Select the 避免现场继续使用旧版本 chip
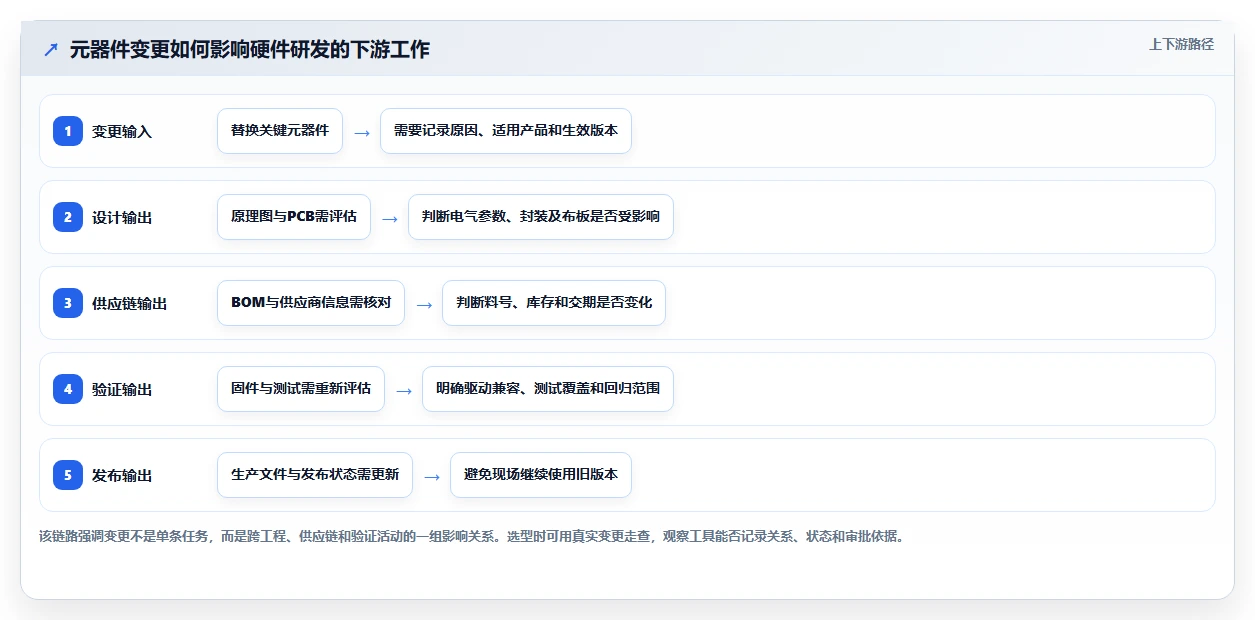The width and height of the screenshot is (1255, 620). click(541, 475)
